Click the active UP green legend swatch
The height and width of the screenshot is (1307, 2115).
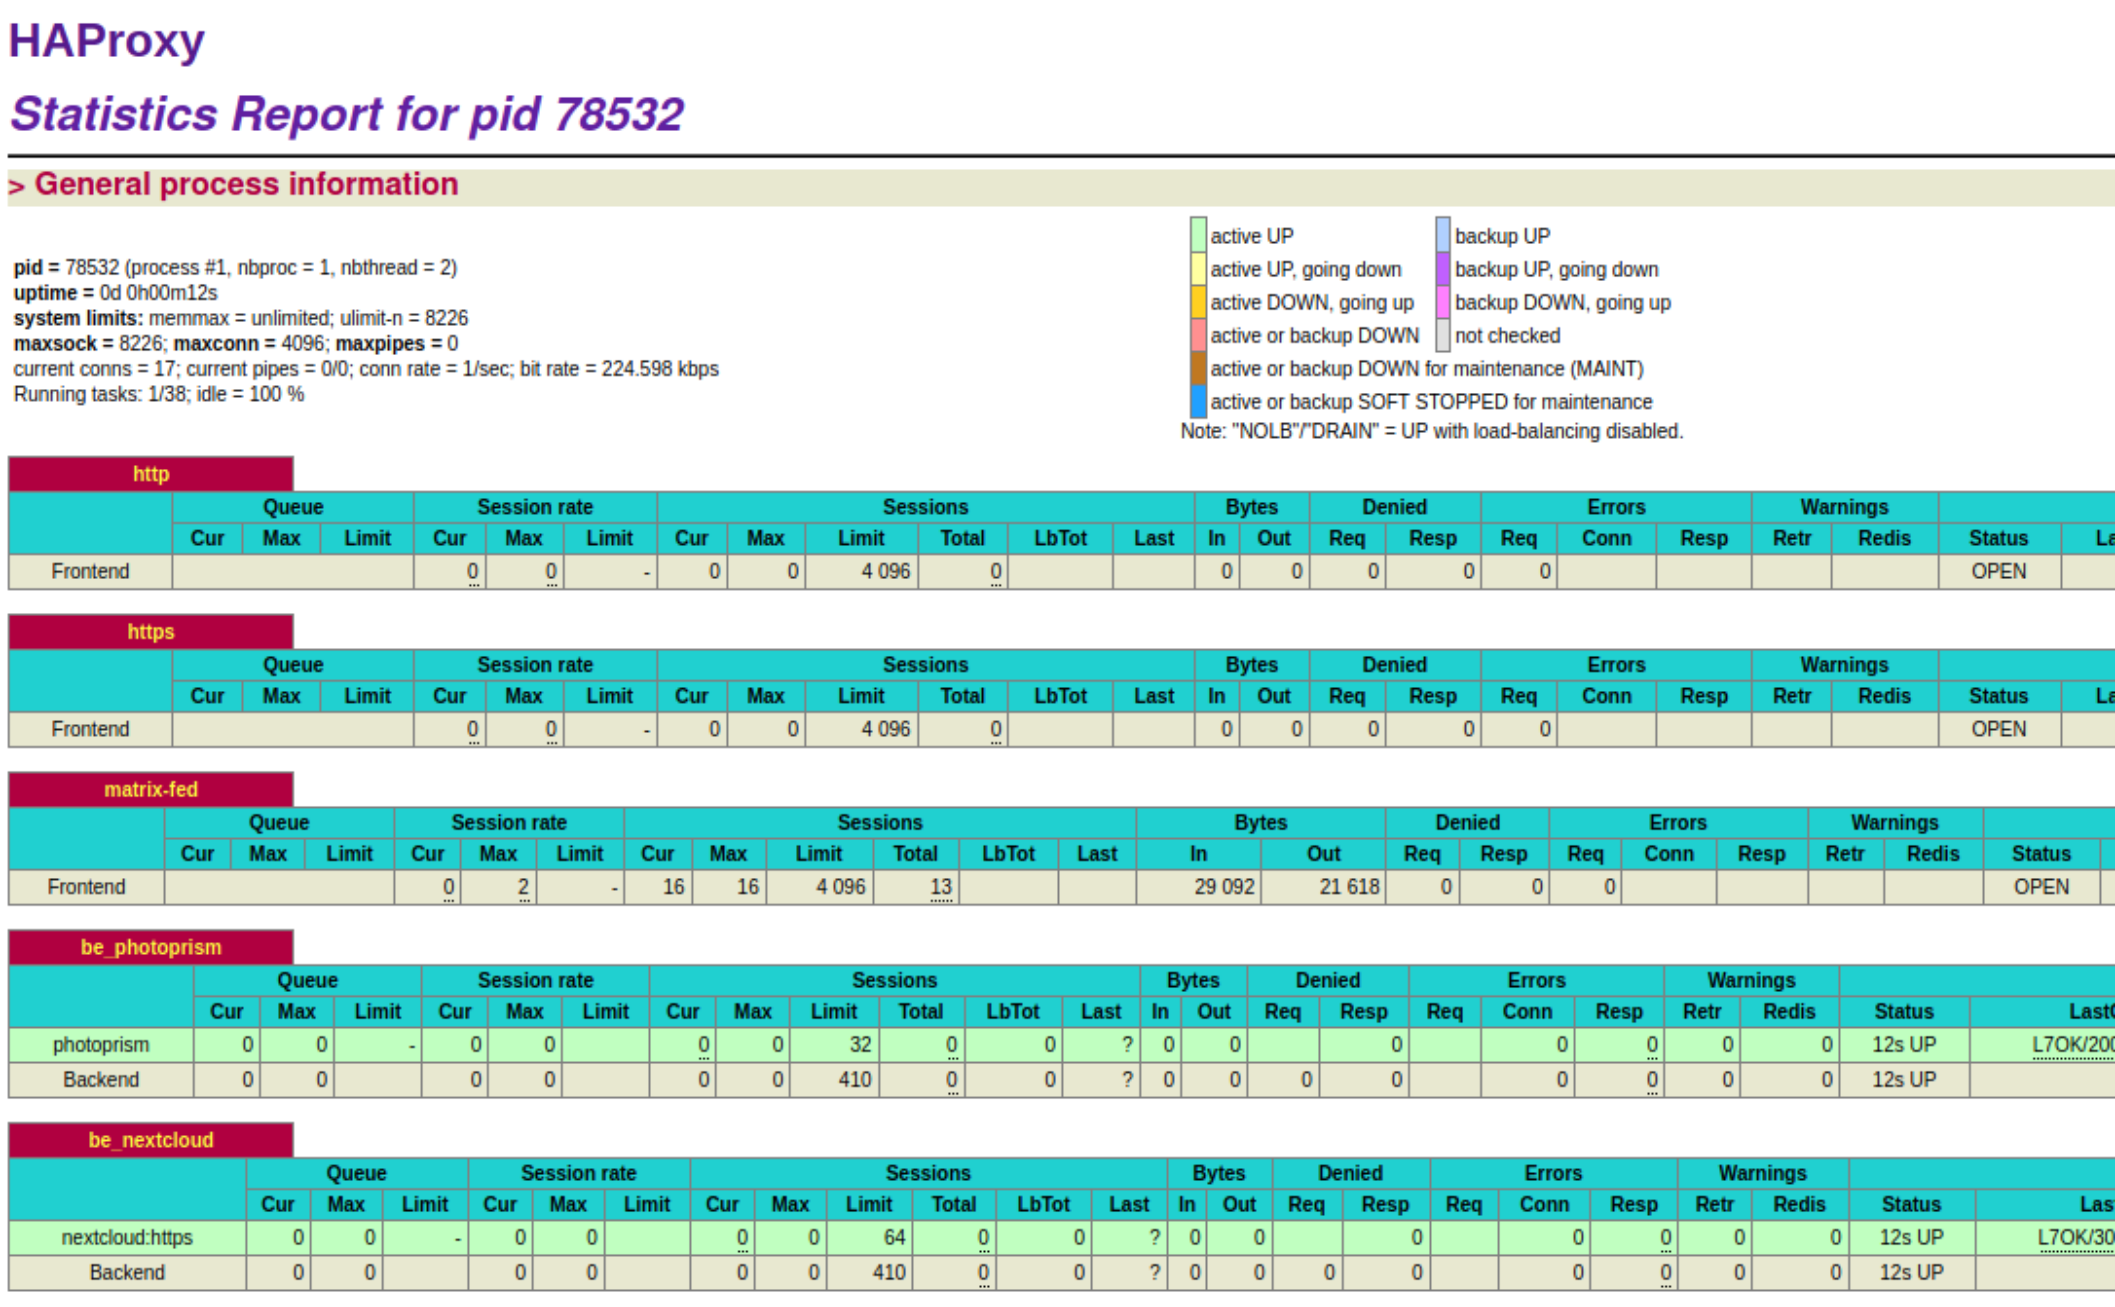pos(1197,235)
